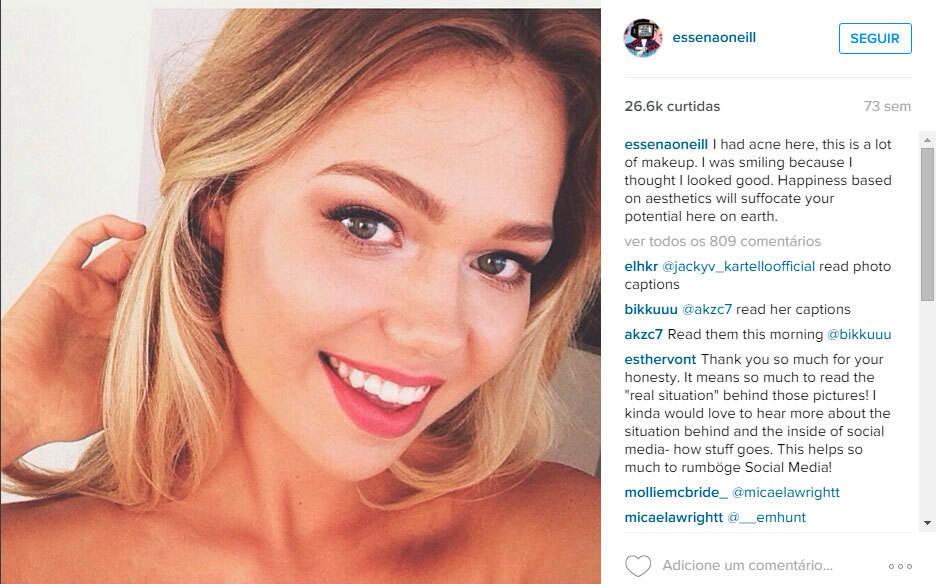Click the scrollbar down arrow

pyautogui.click(x=927, y=522)
